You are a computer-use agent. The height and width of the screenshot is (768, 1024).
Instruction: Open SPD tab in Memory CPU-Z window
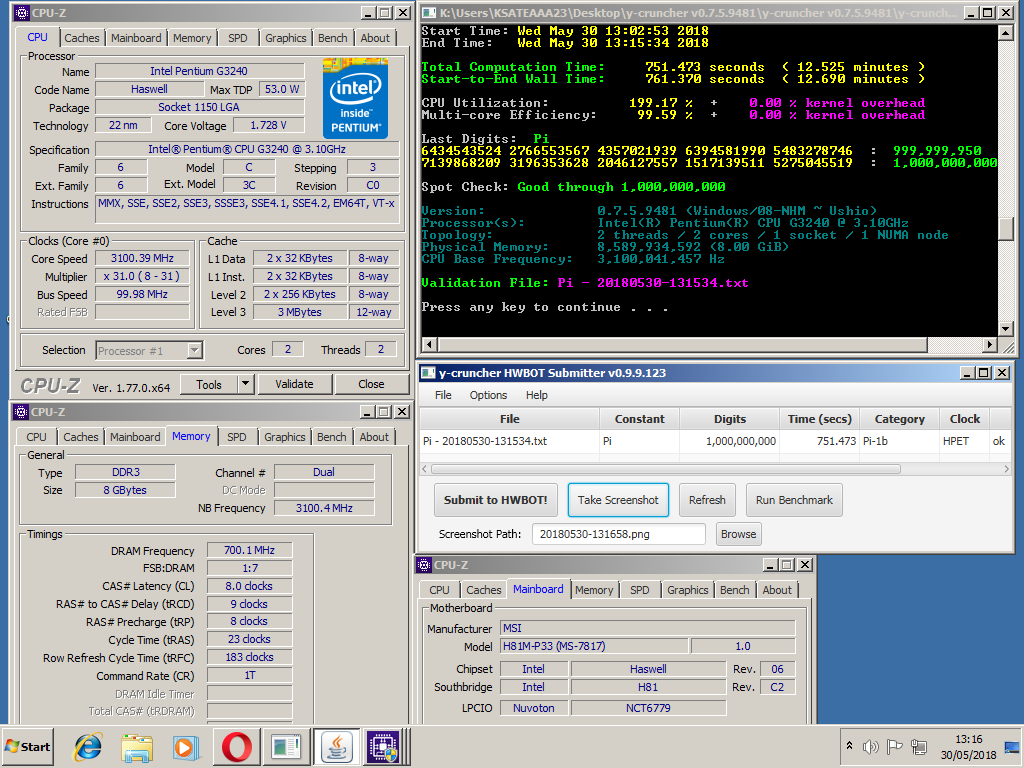(x=236, y=437)
